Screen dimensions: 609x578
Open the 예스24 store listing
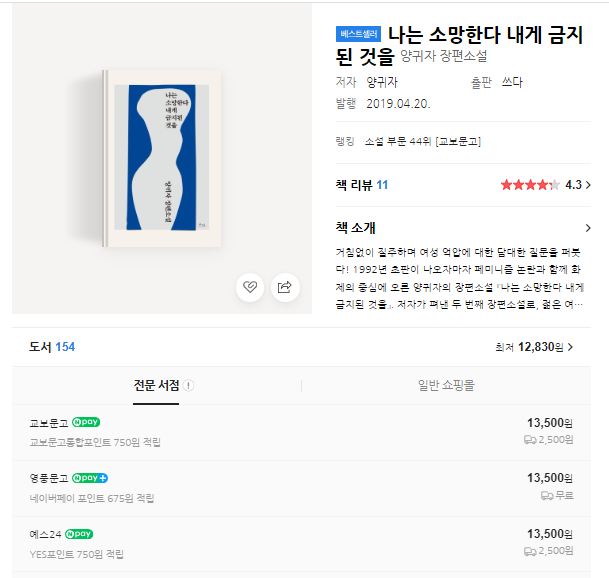tap(44, 534)
